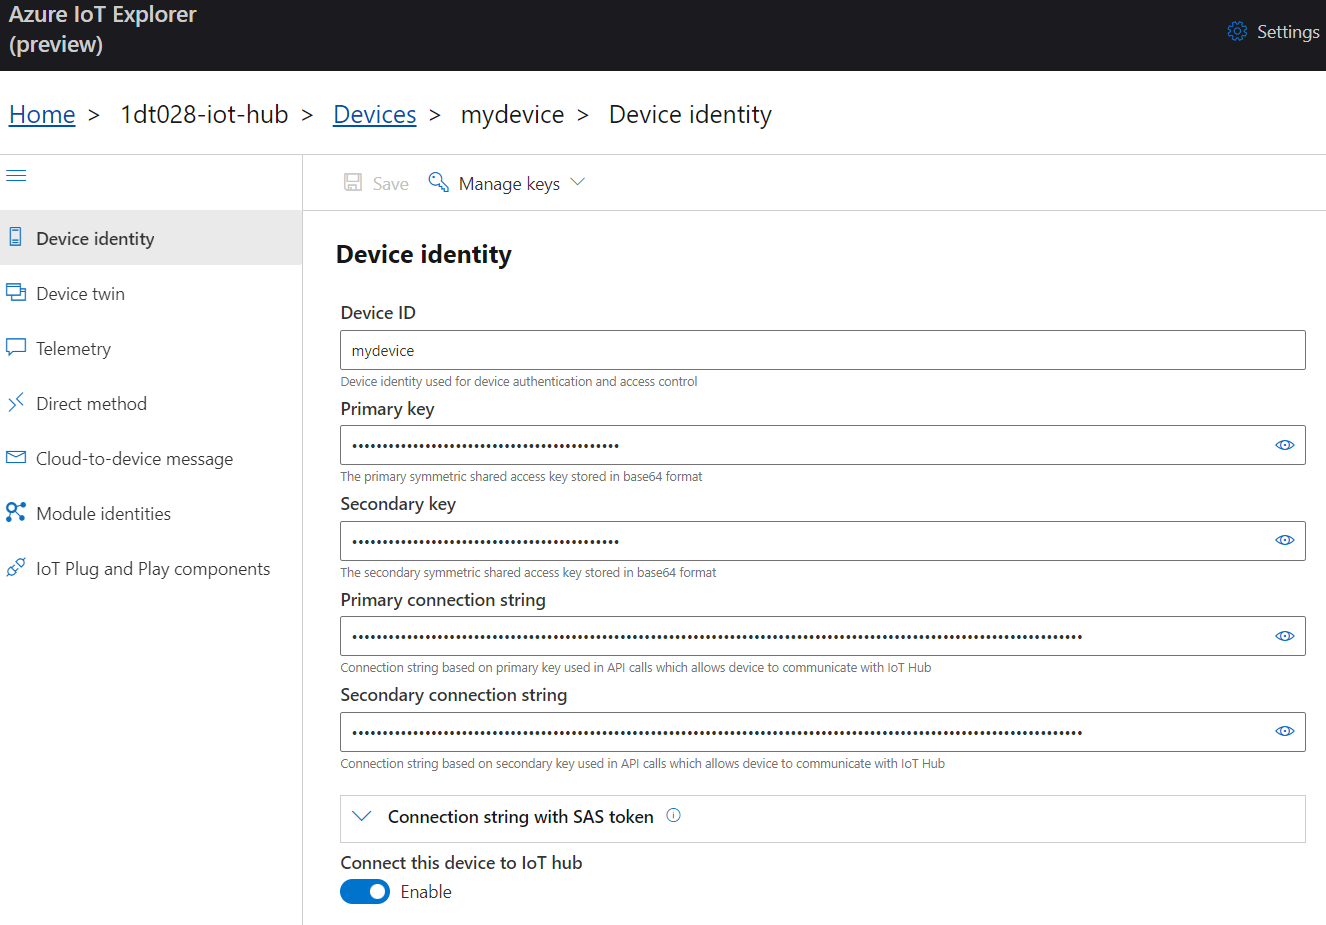Image resolution: width=1326 pixels, height=925 pixels.
Task: Show the Primary connection string
Action: point(1285,636)
